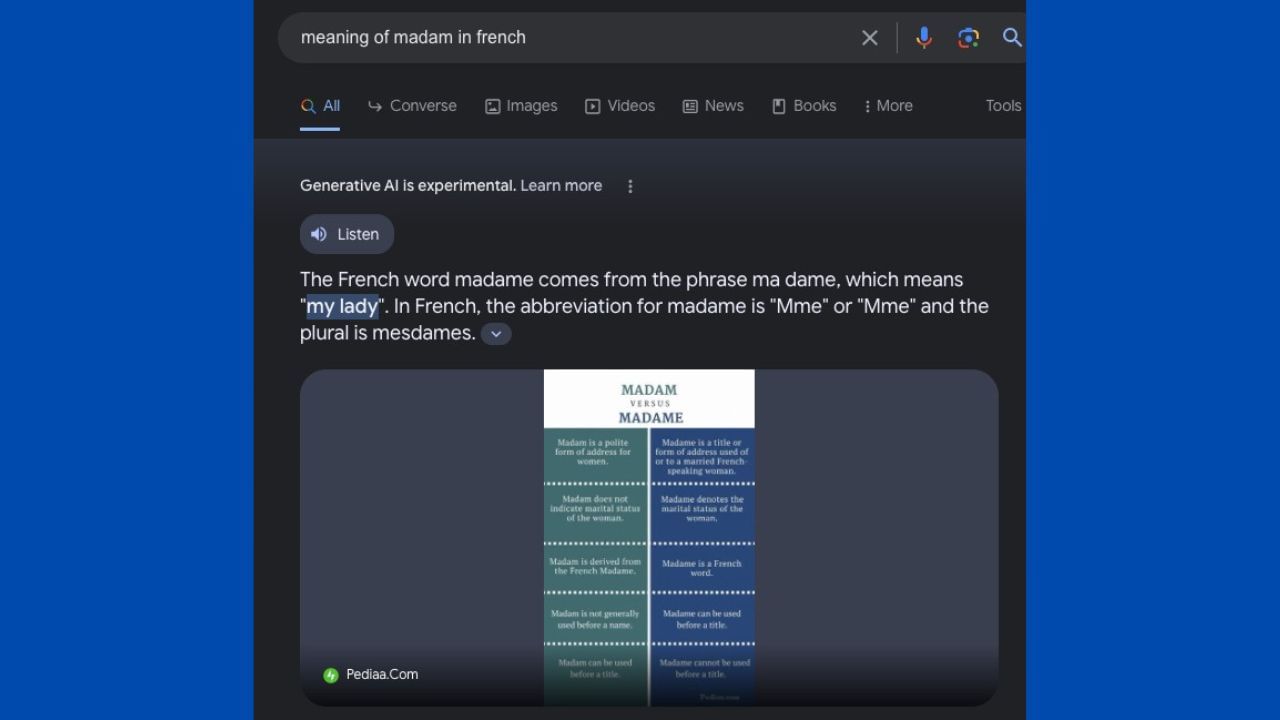
Task: Switch to the Images tab
Action: tap(521, 106)
